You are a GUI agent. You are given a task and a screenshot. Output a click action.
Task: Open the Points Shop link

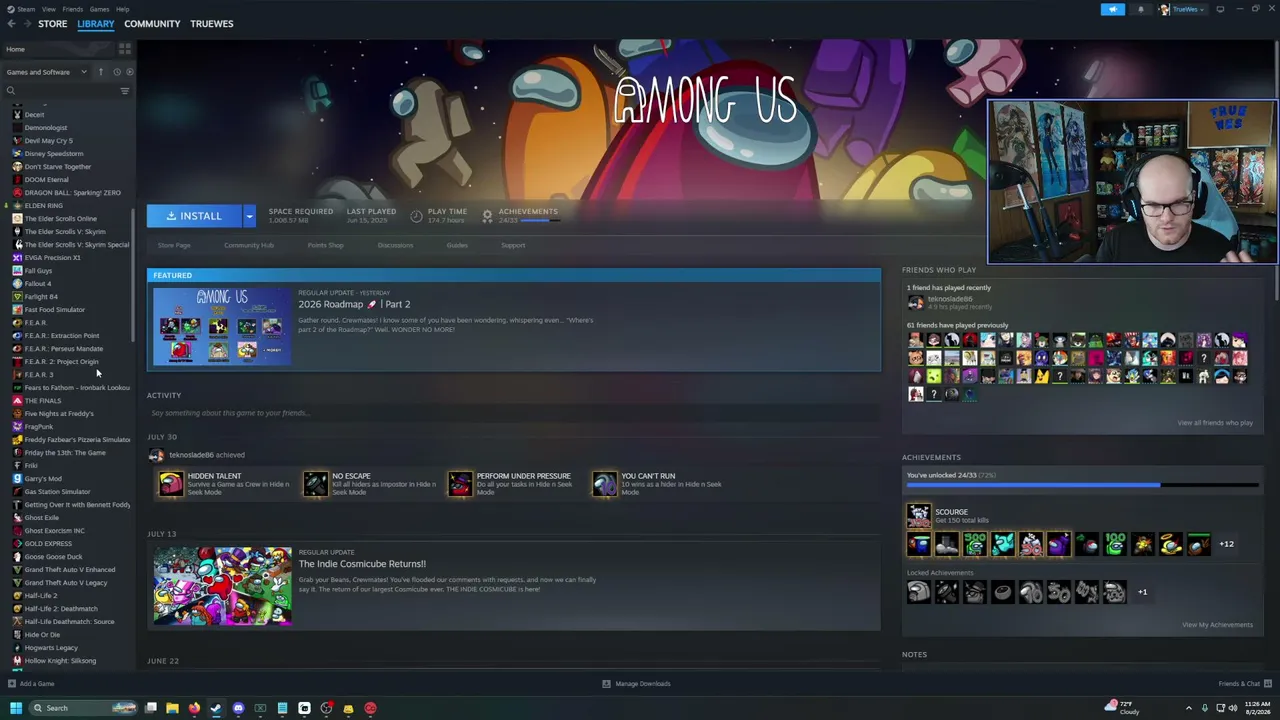point(325,245)
